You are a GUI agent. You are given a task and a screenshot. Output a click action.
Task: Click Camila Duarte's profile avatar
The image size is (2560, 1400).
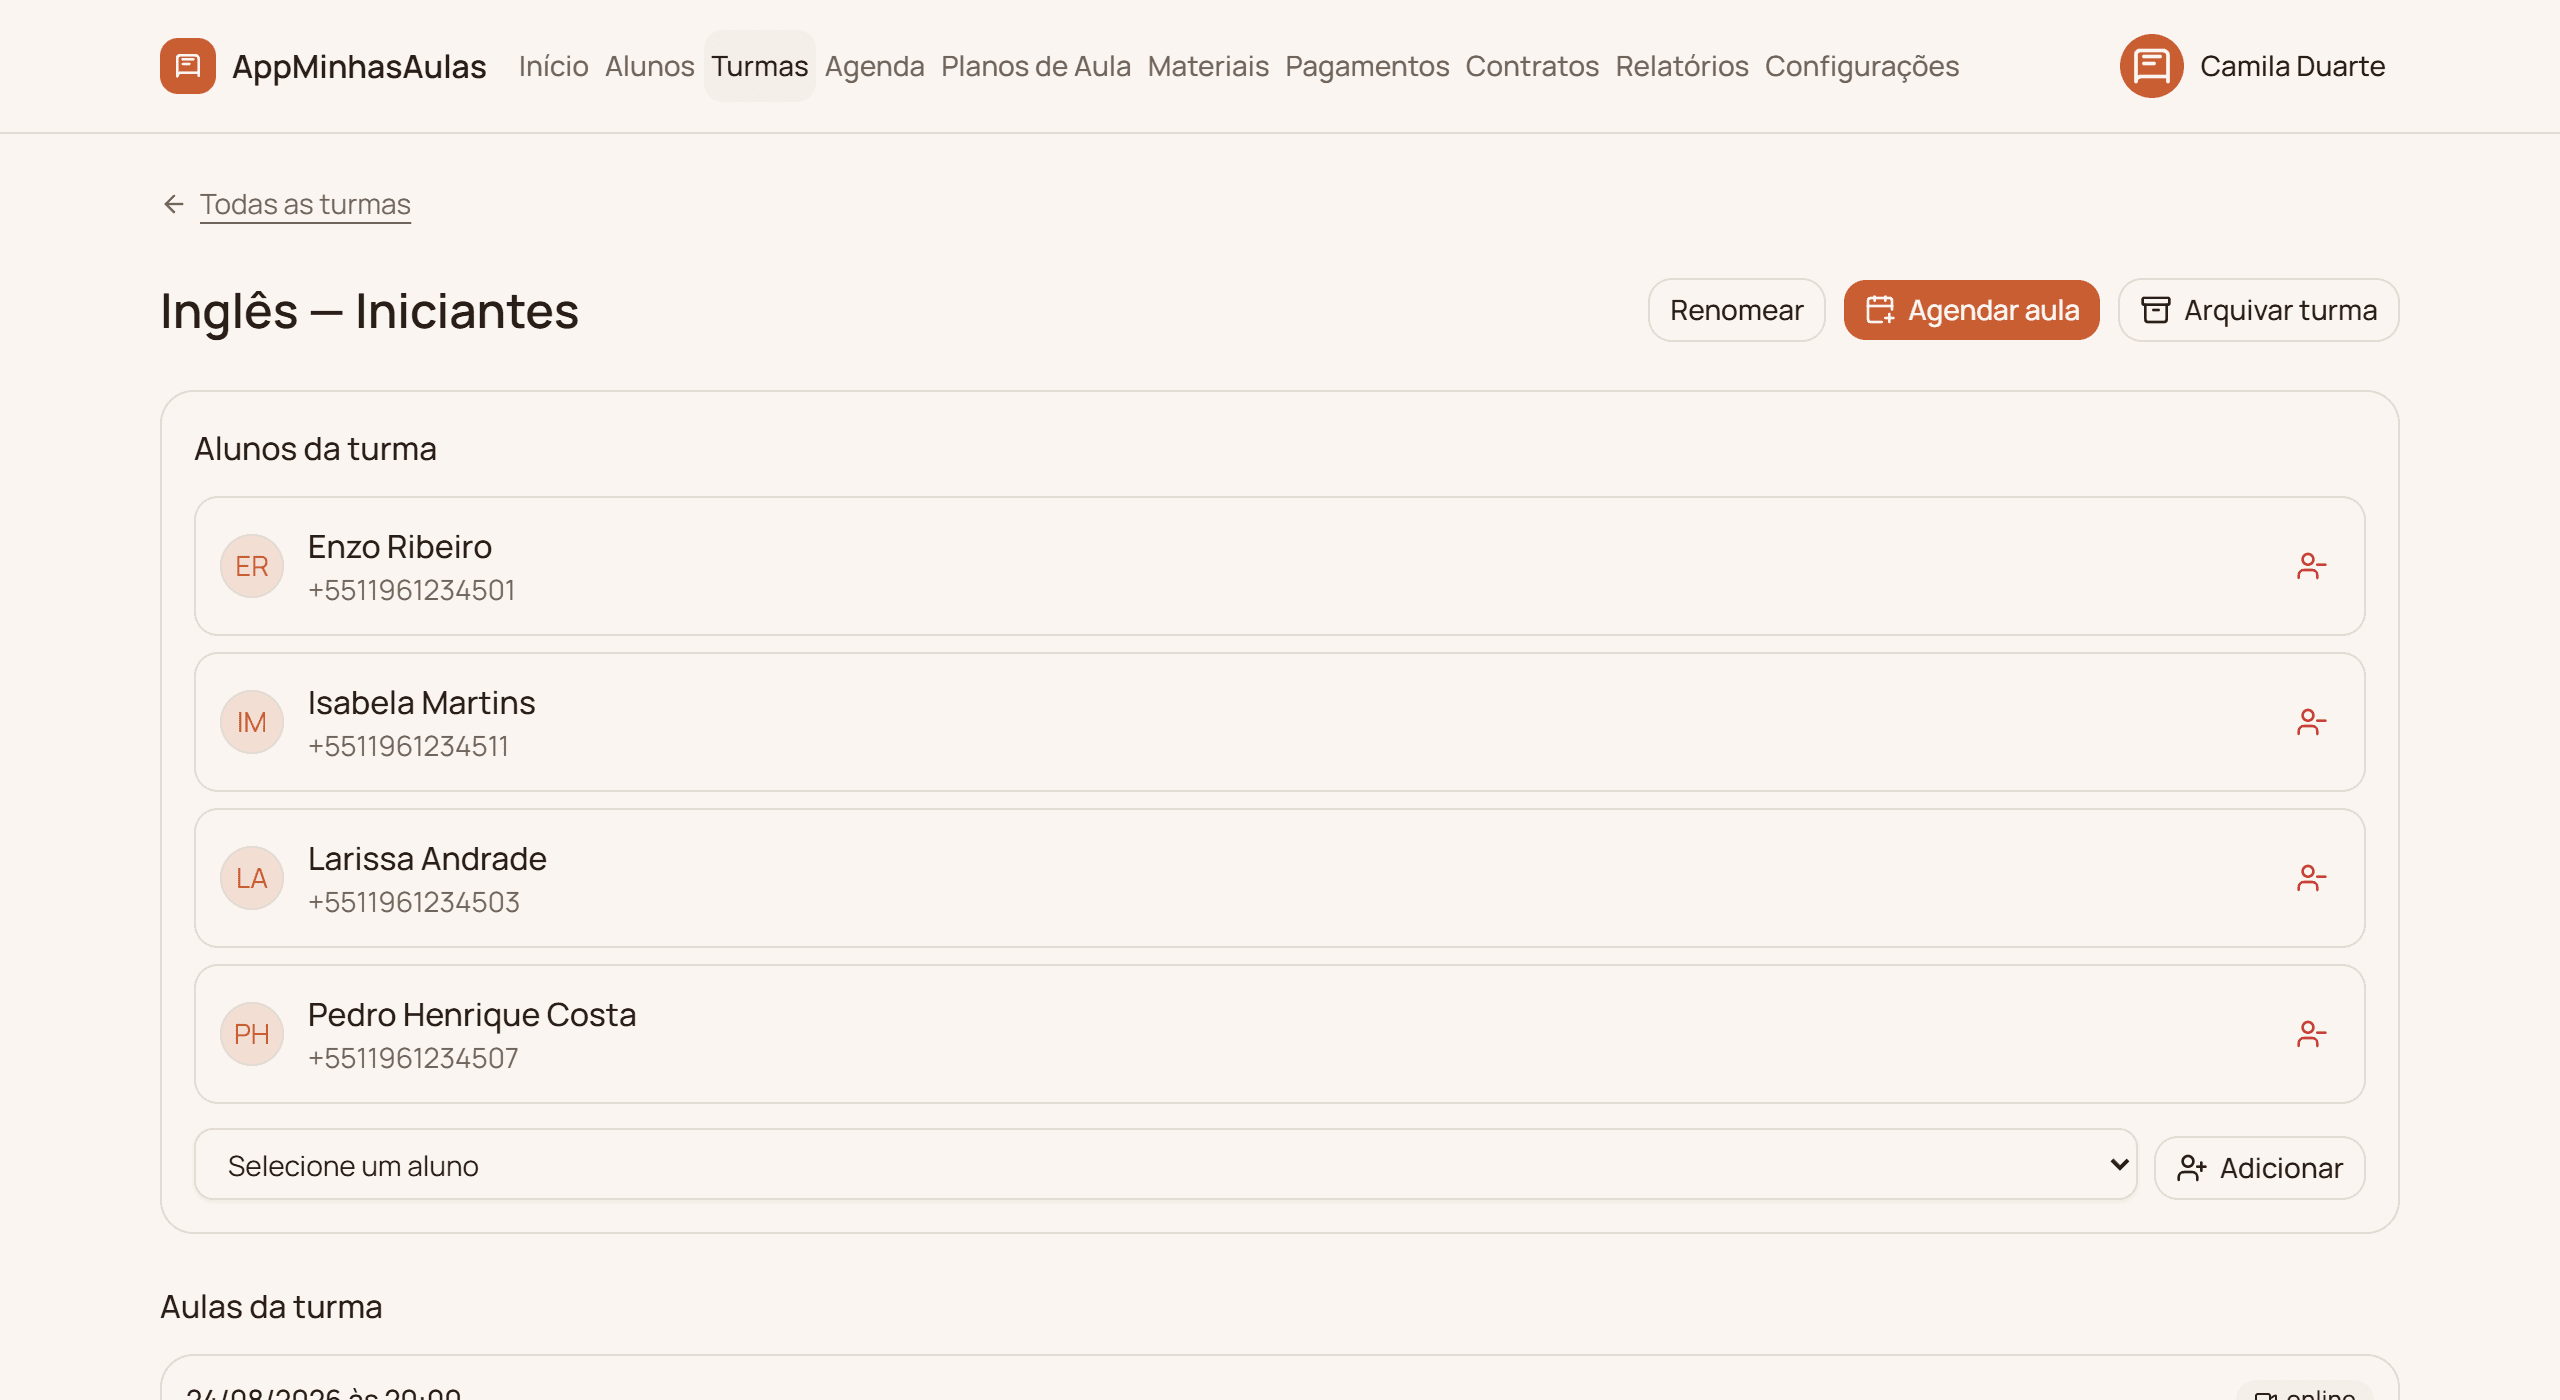(x=2151, y=66)
